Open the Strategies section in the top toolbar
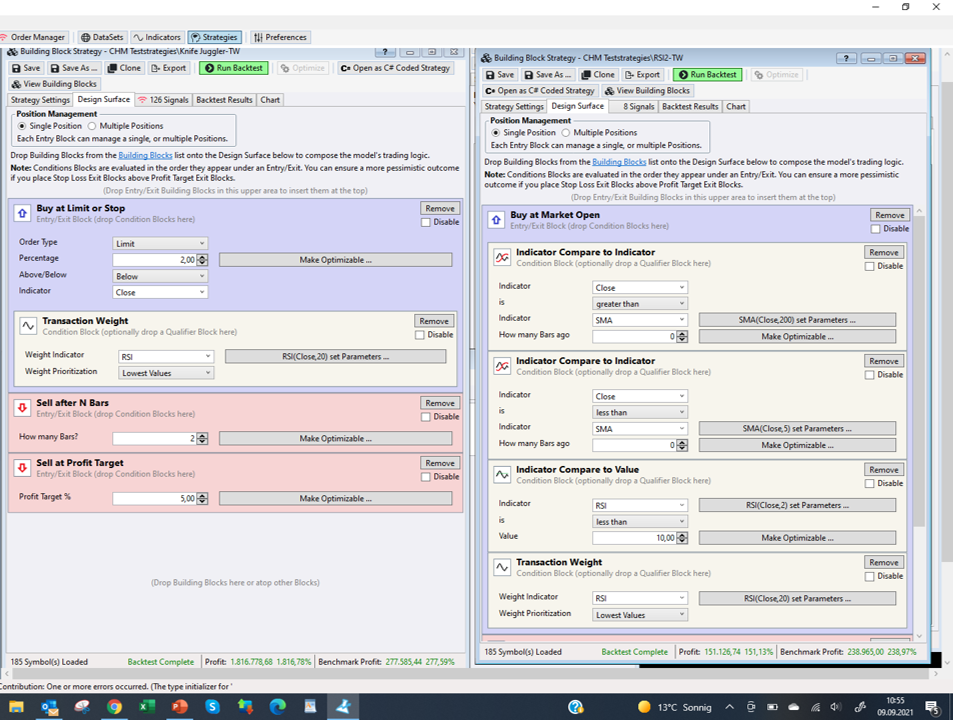The image size is (953, 720). (214, 37)
